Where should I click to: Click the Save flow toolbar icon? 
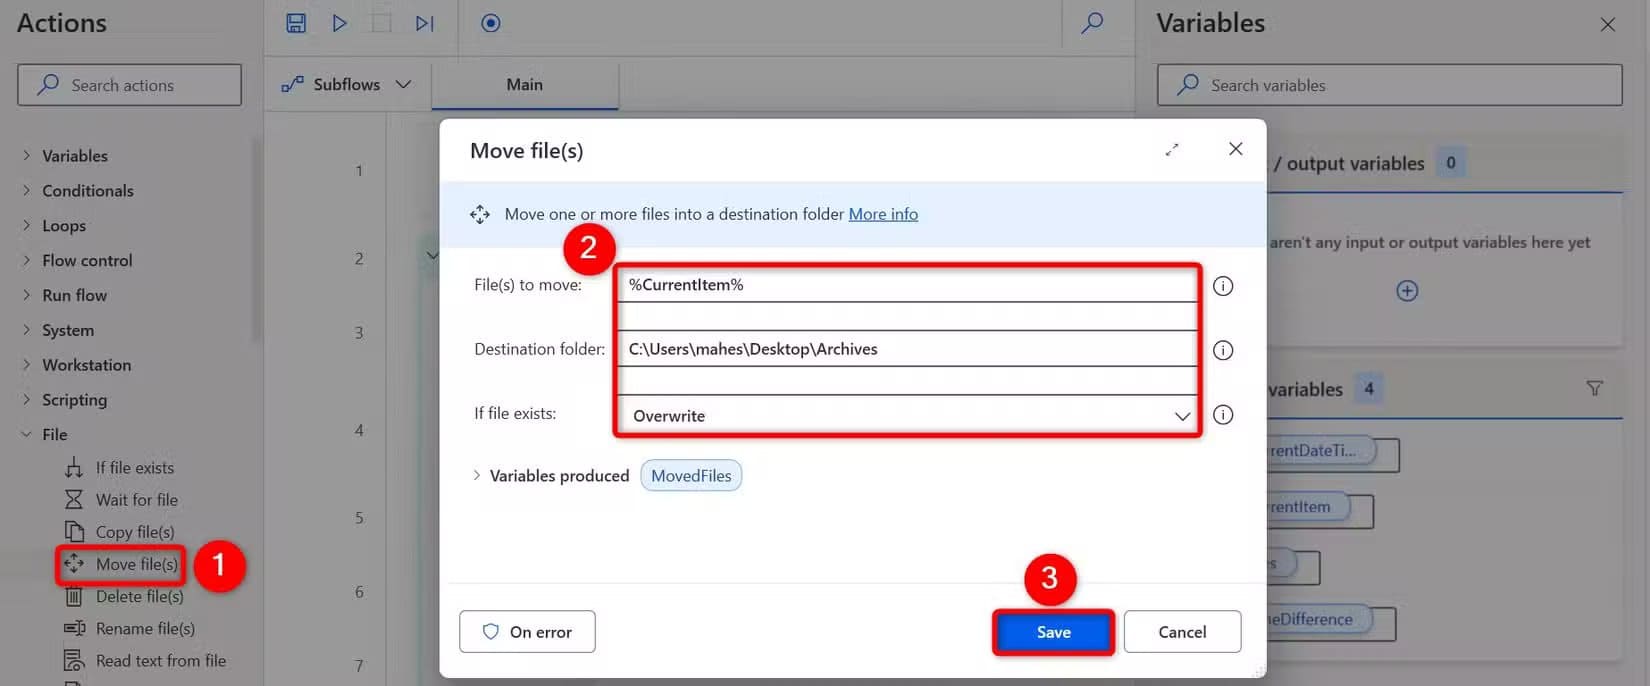tap(296, 23)
